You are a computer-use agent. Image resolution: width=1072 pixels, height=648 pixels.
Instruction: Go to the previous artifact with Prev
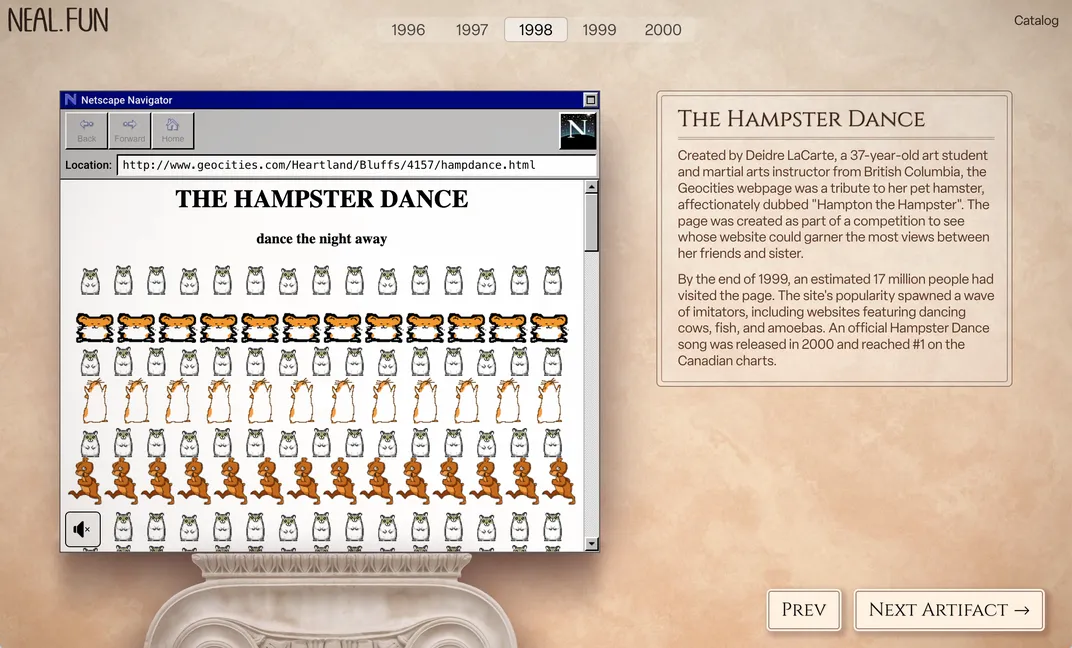coord(804,610)
